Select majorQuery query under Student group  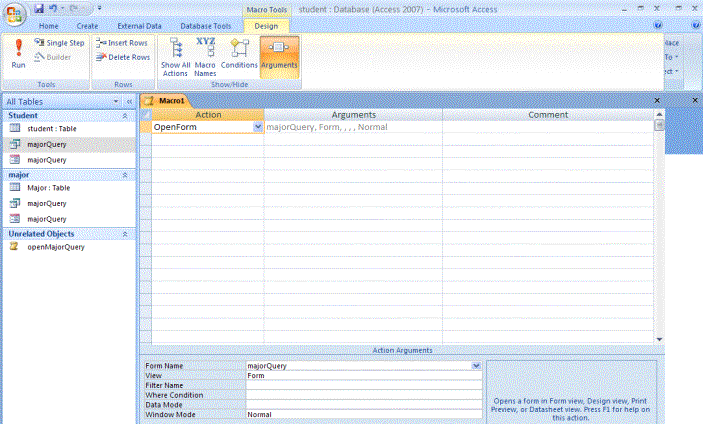(x=69, y=144)
